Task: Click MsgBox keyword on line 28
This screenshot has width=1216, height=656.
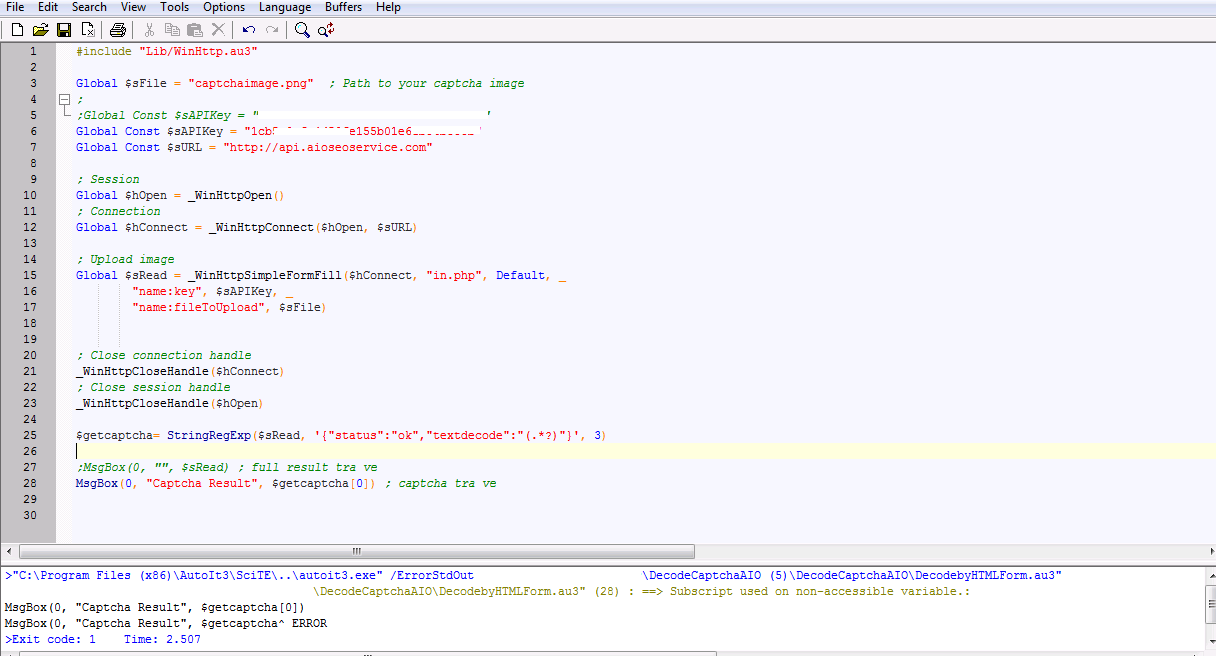Action: coord(96,483)
